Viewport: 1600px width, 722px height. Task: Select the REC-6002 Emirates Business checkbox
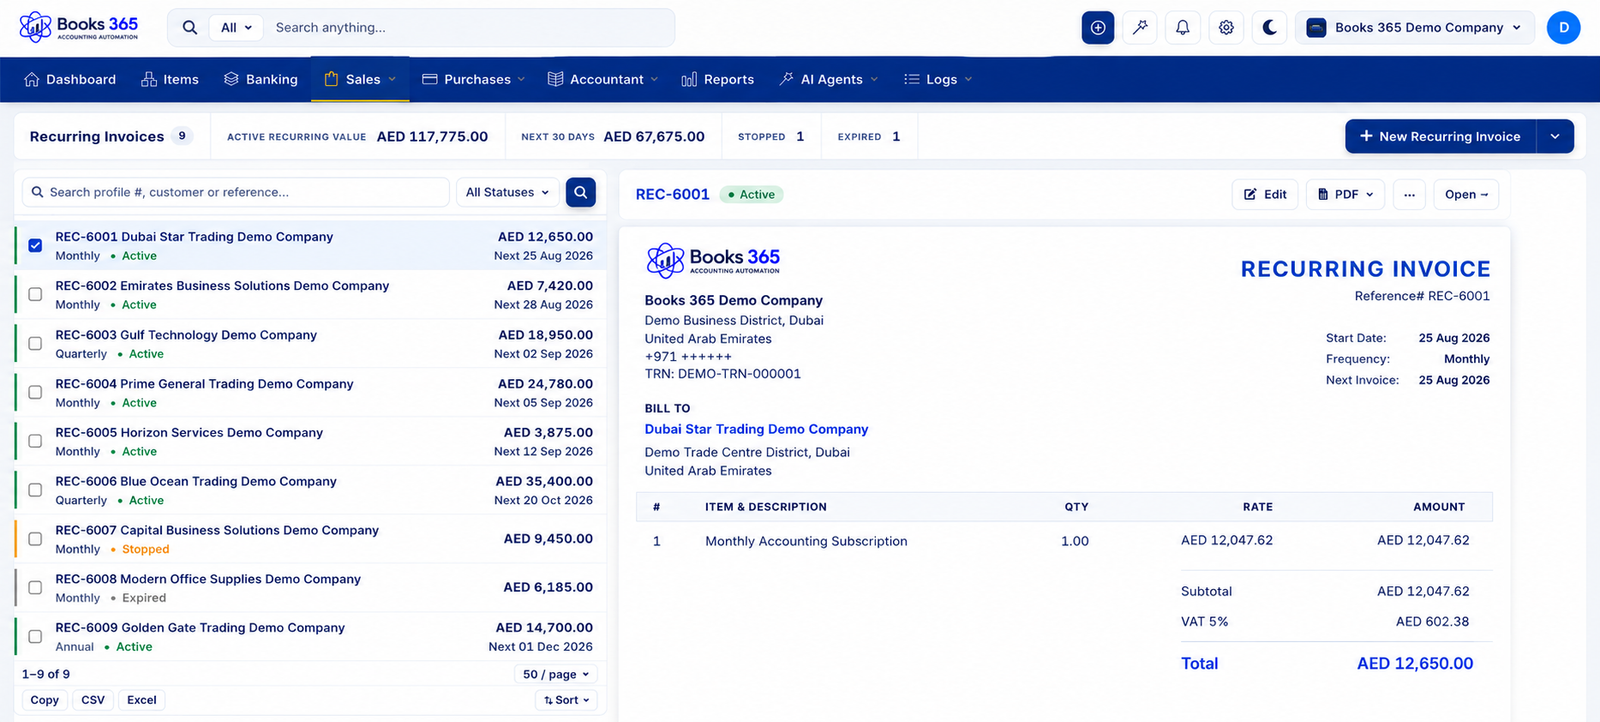tap(35, 294)
